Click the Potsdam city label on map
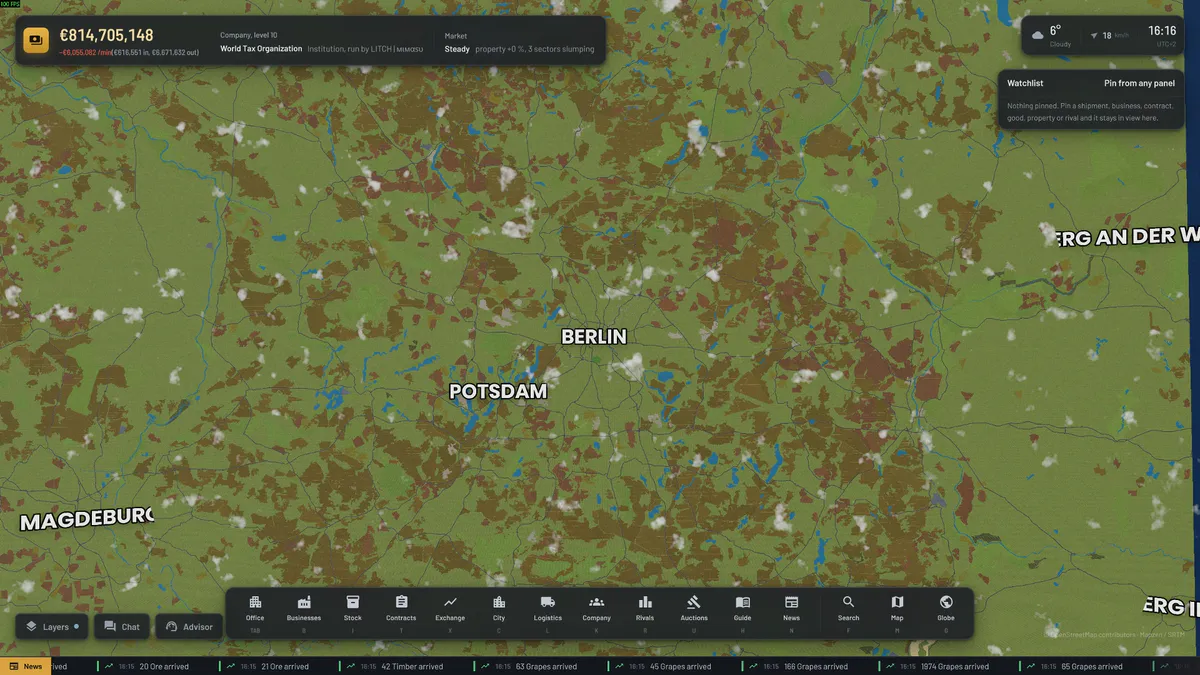The image size is (1200, 675). pyautogui.click(x=499, y=391)
